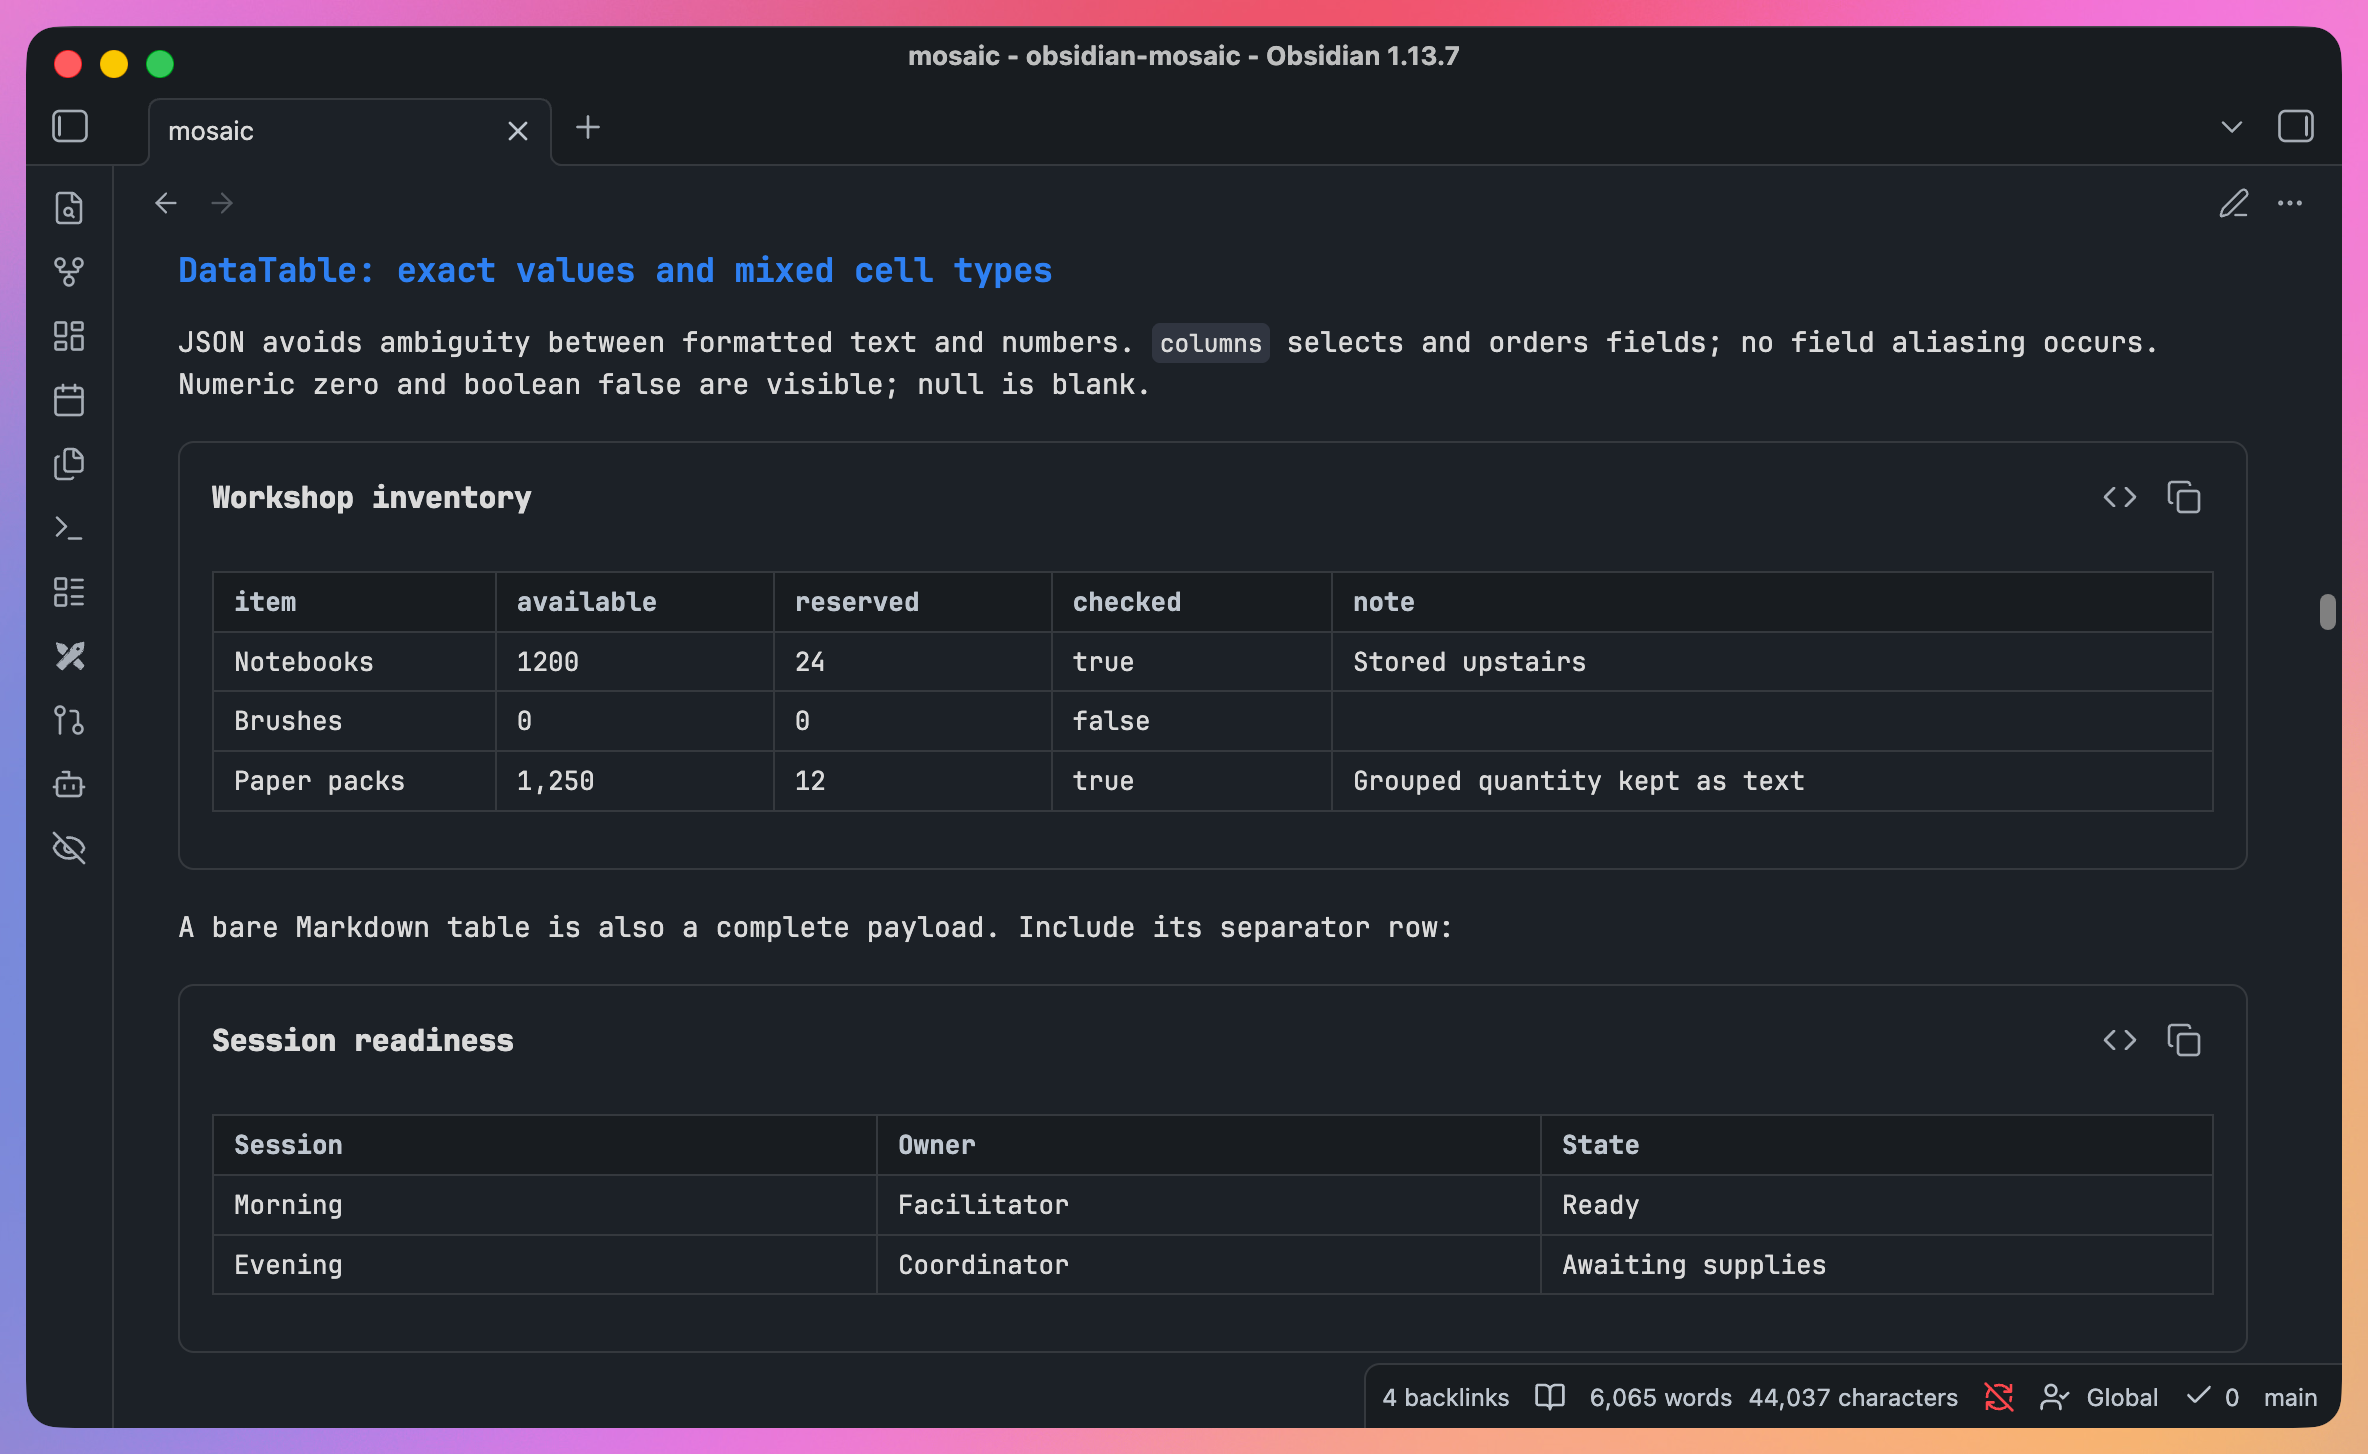Click the Paper packs cell
The height and width of the screenshot is (1454, 2368).
tap(354, 781)
